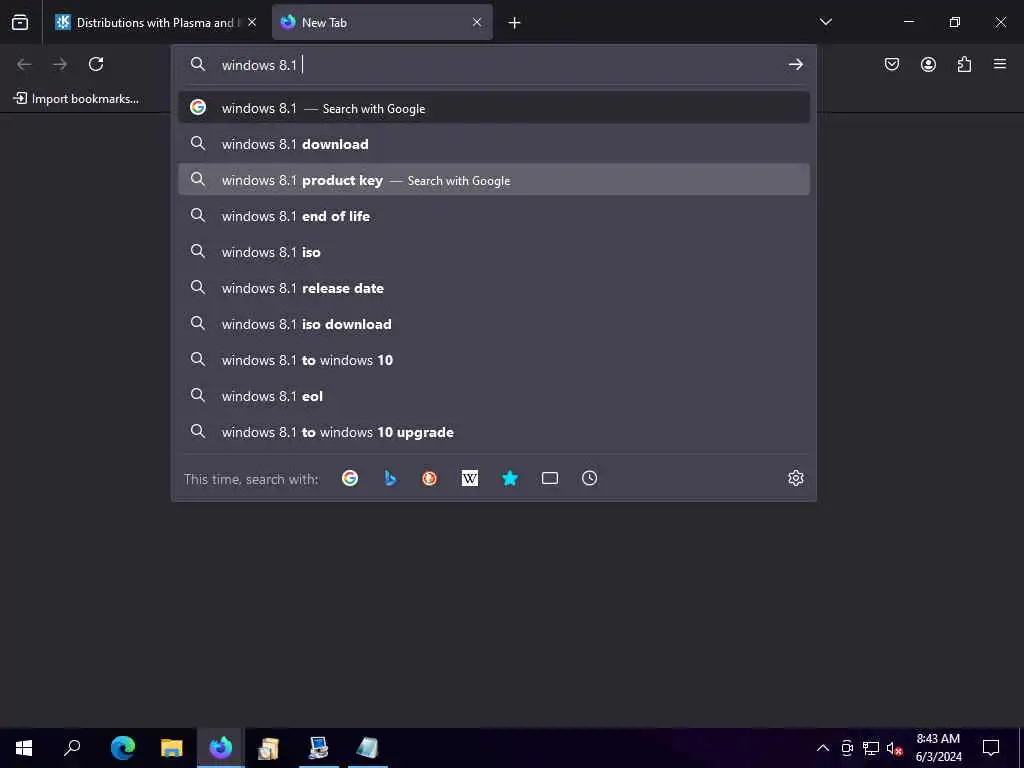Search this time with Bing
The image size is (1024, 768).
tap(390, 478)
